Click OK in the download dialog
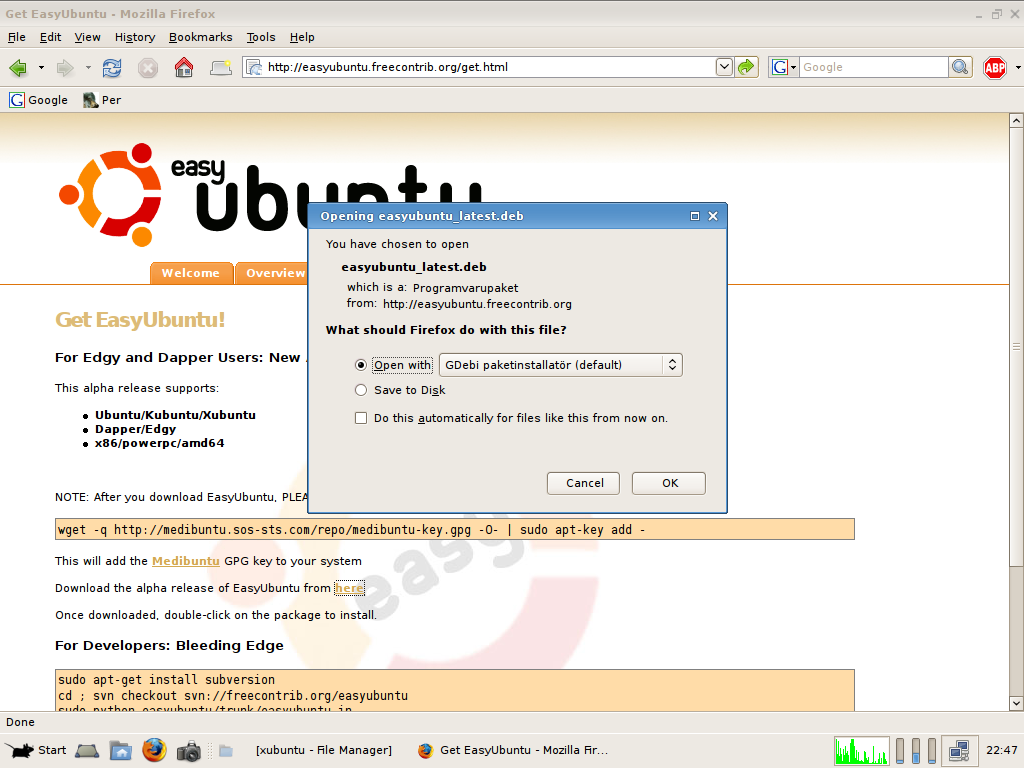 tap(669, 483)
